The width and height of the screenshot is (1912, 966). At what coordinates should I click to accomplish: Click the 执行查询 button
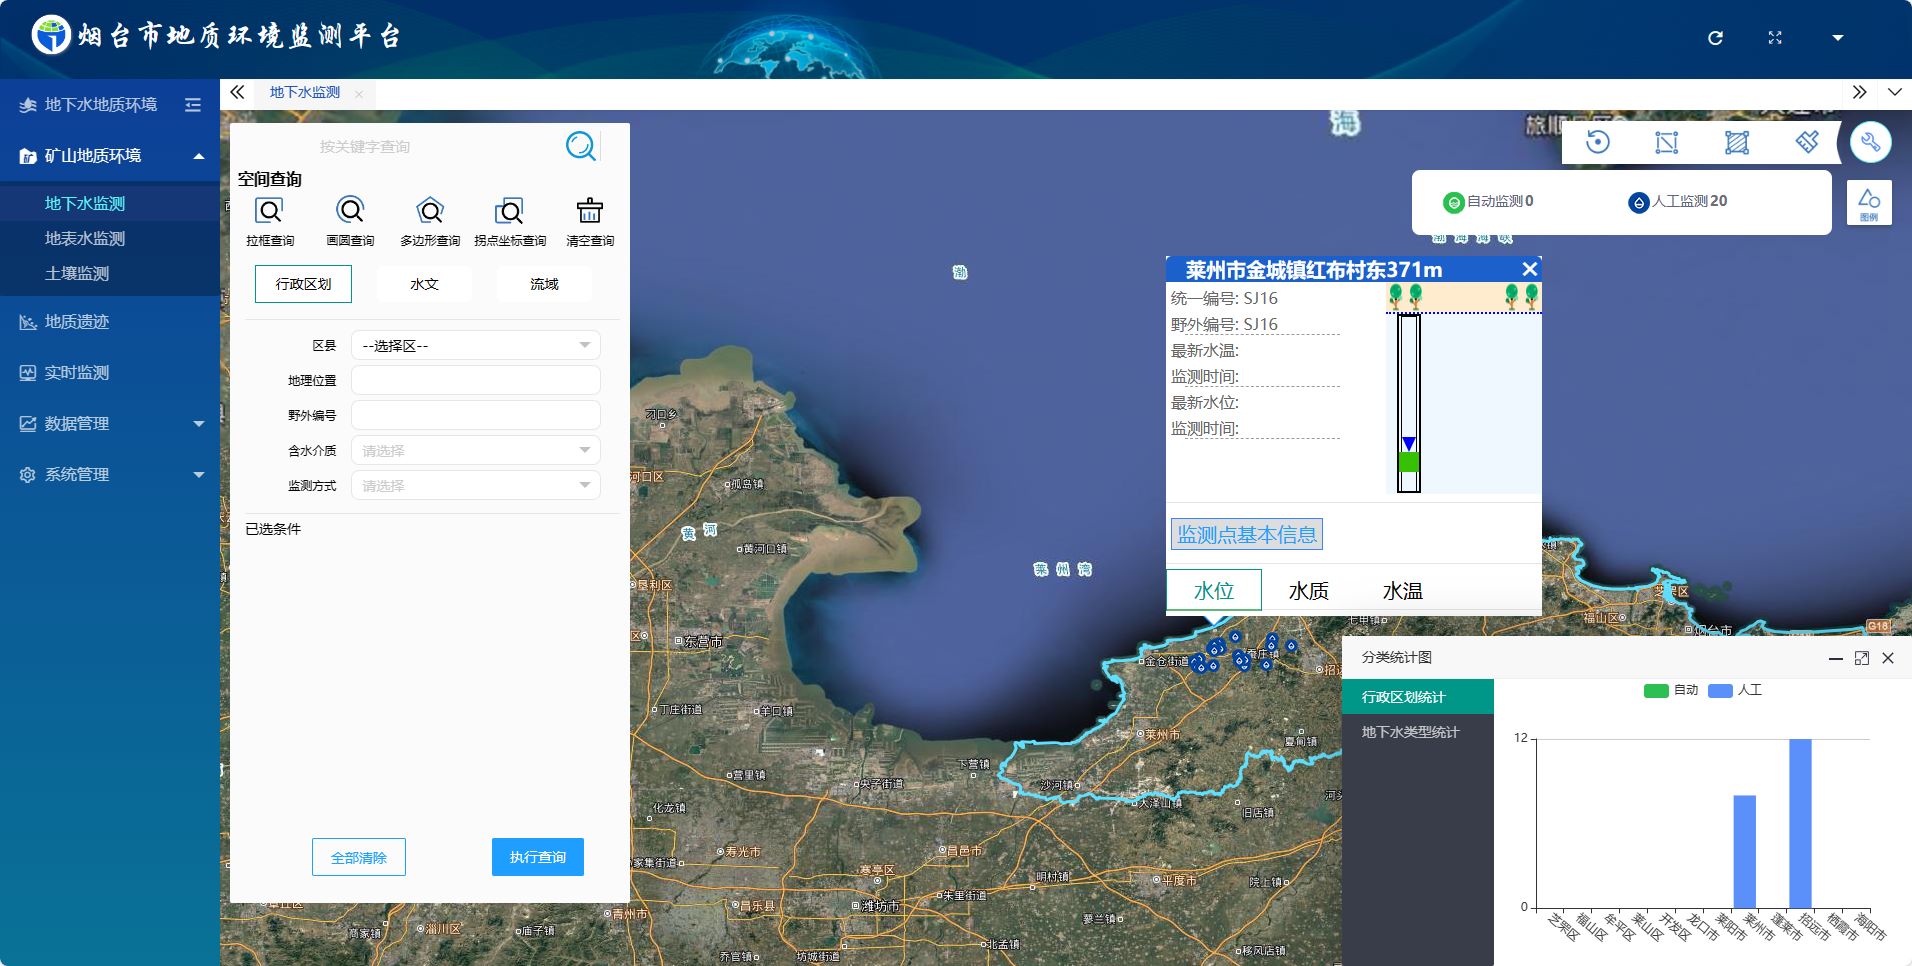(x=538, y=857)
